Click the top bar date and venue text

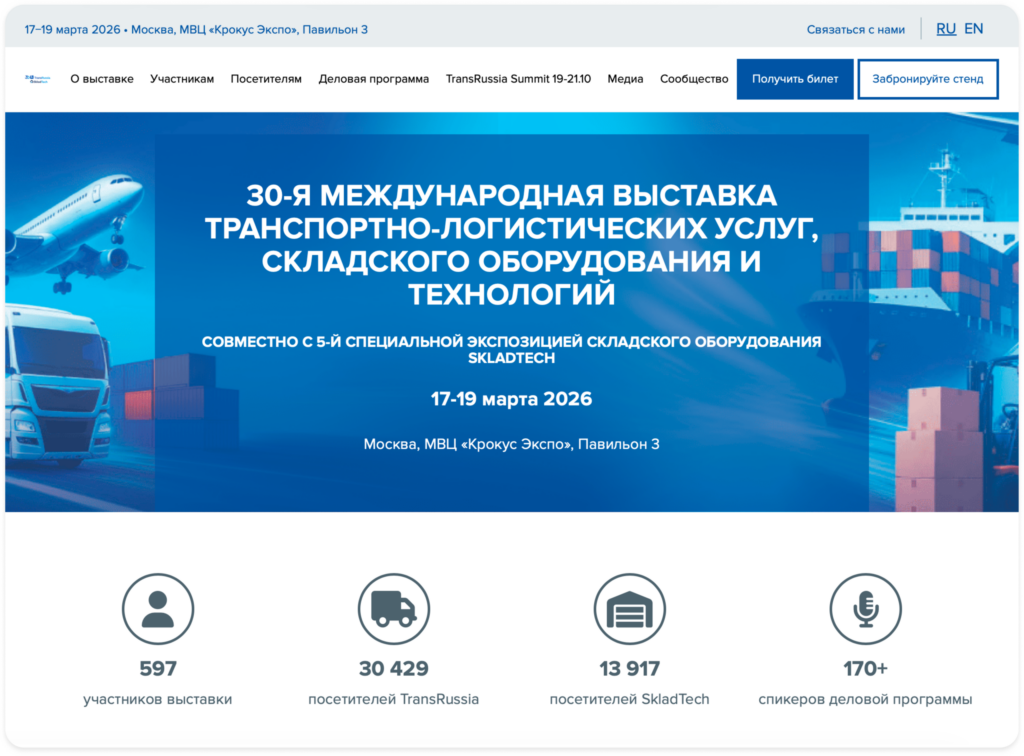[196, 29]
